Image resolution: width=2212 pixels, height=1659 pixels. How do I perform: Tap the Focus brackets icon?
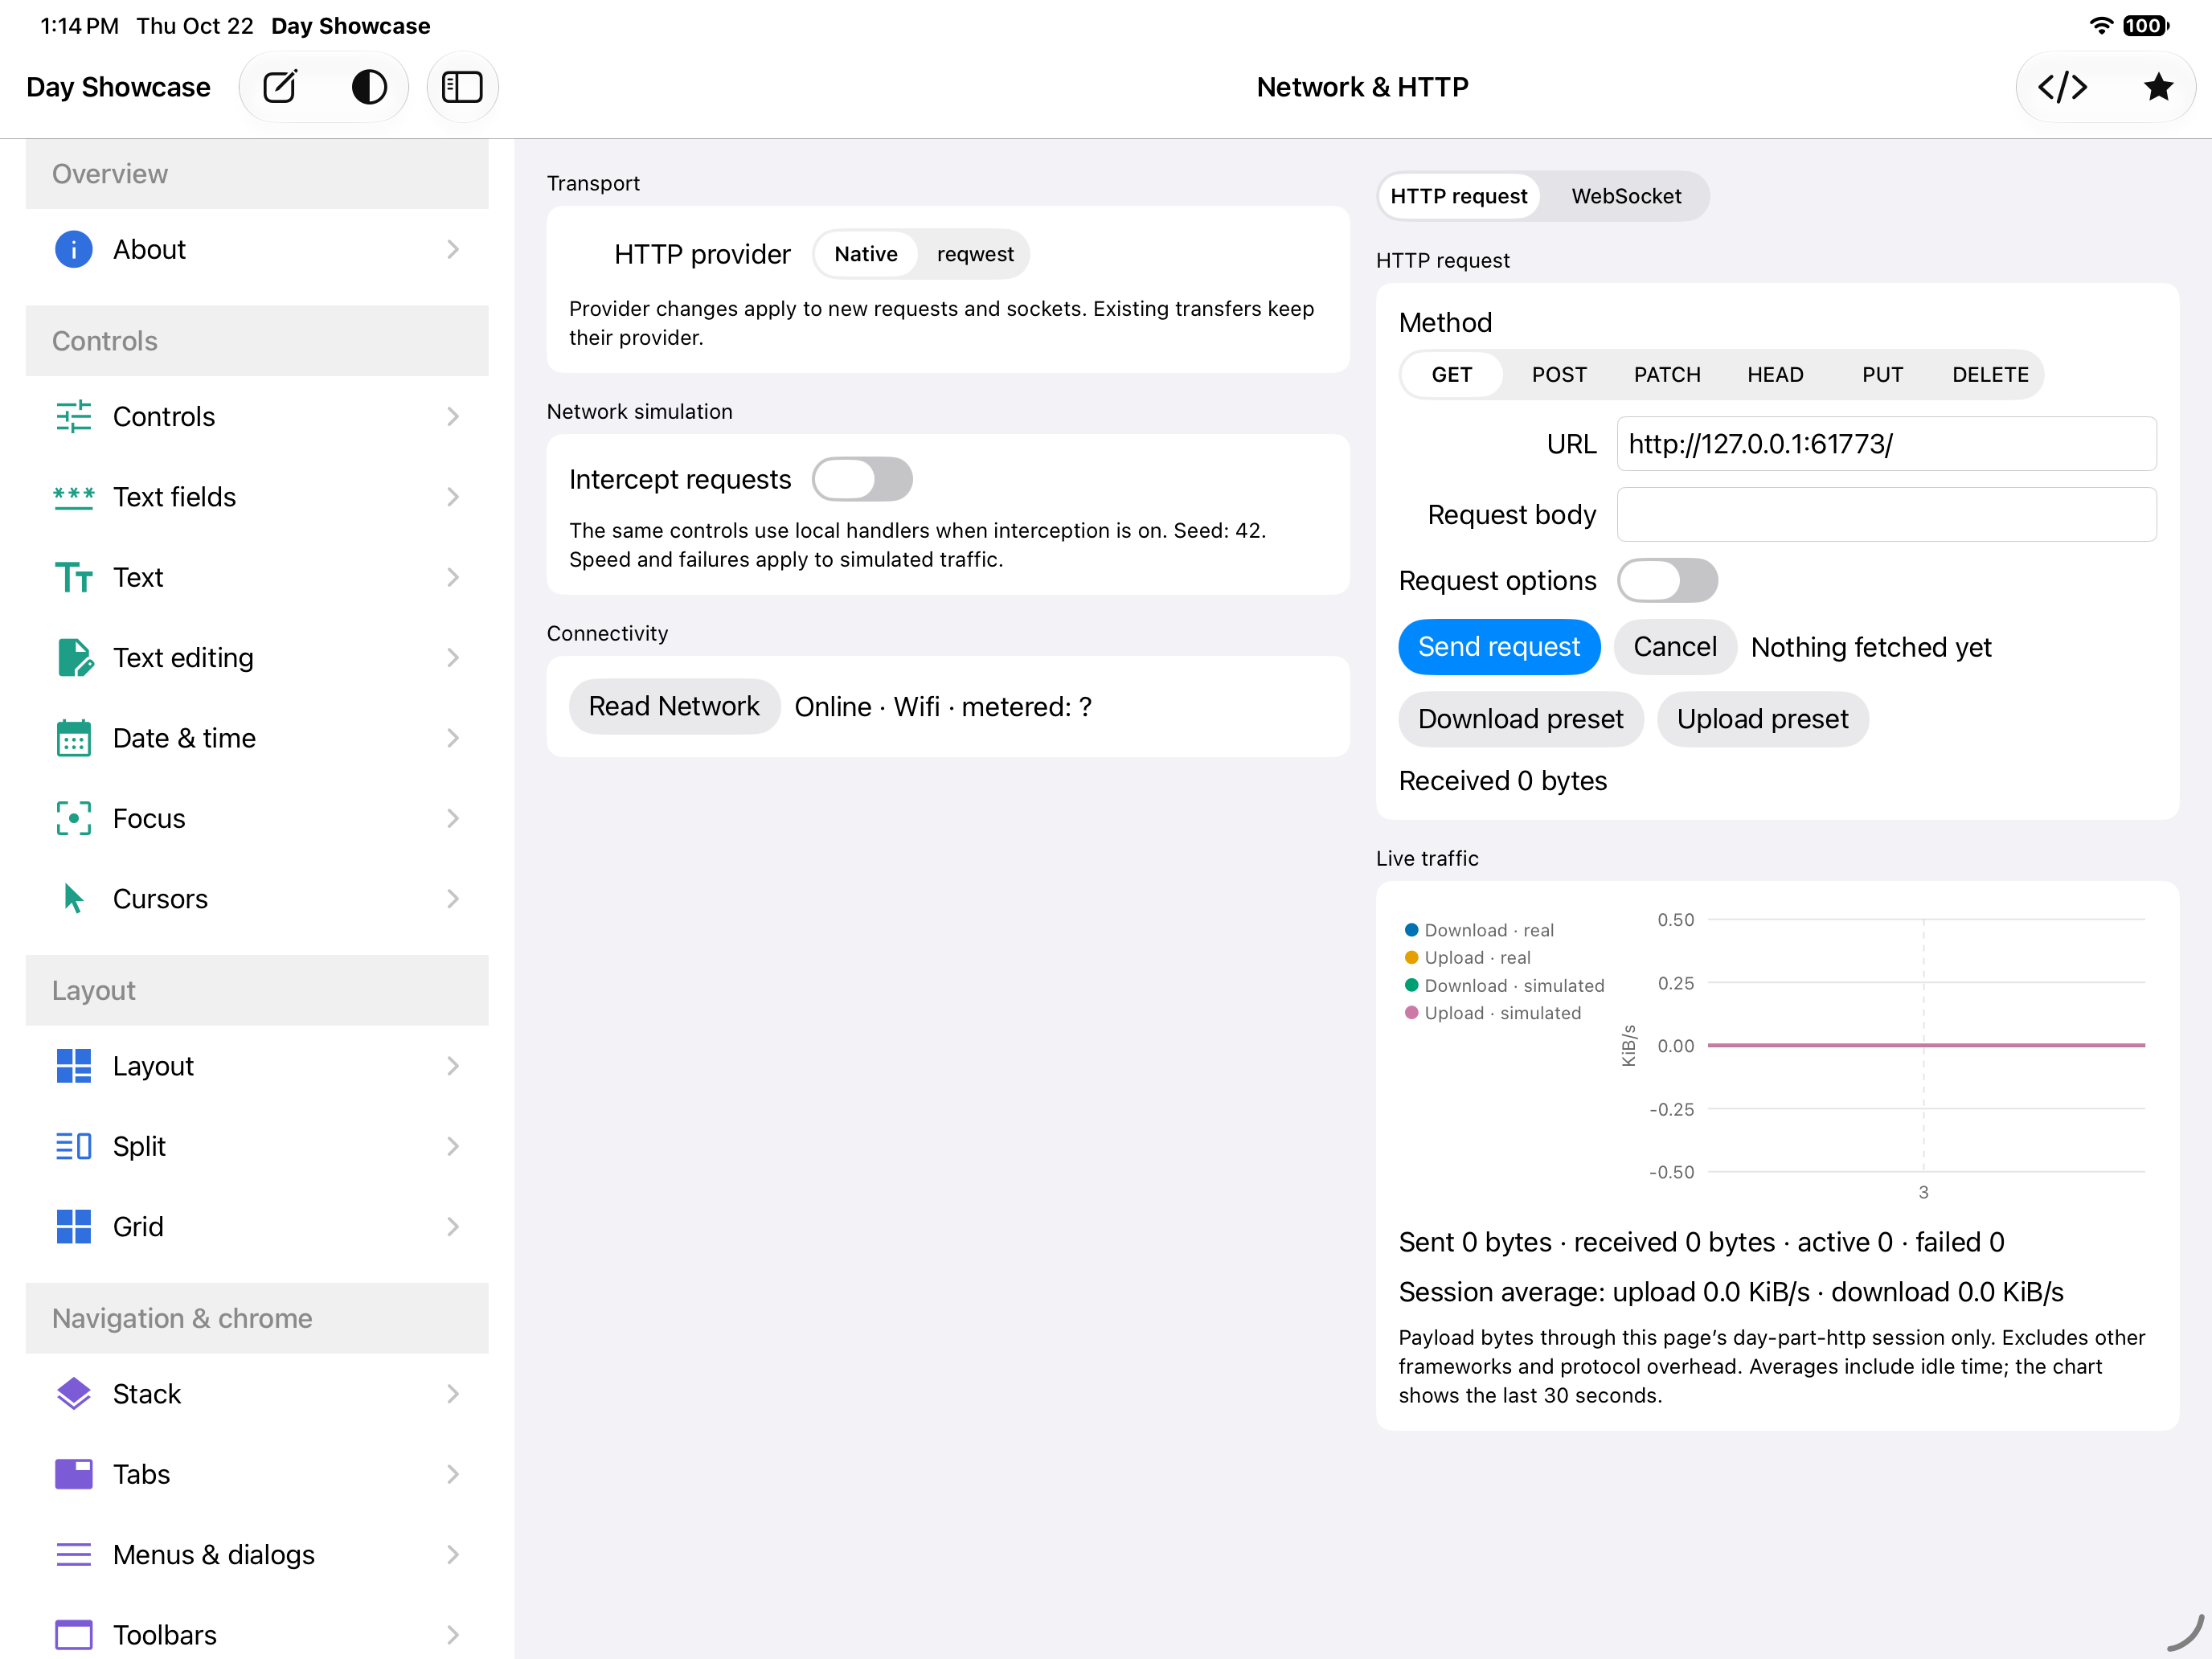[x=73, y=818]
